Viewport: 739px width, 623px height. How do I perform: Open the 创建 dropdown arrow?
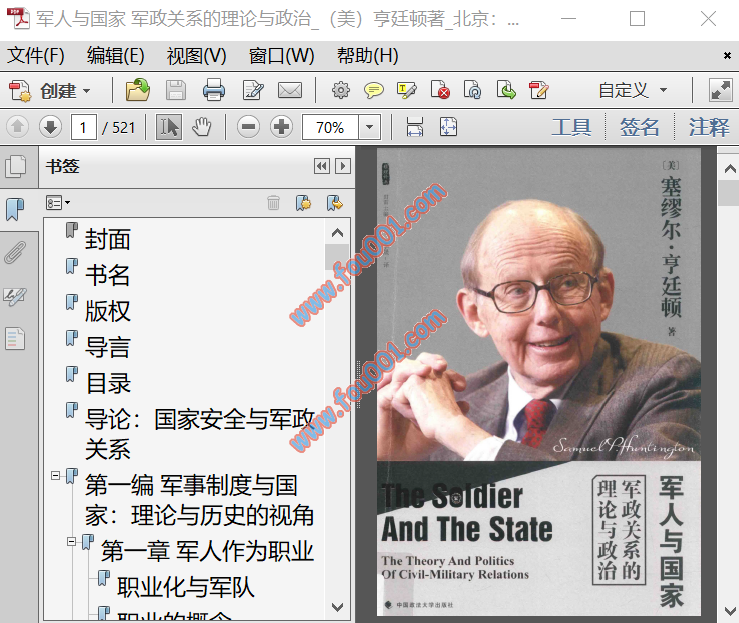86,90
